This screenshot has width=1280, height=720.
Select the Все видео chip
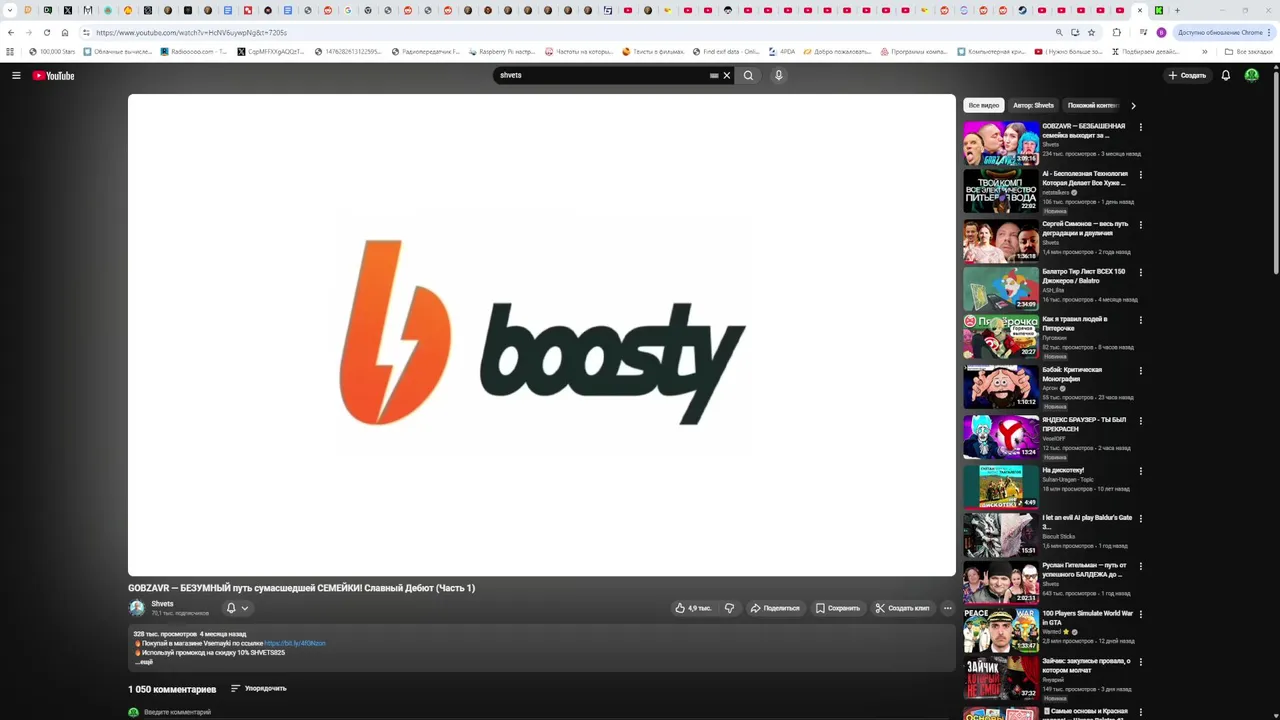[x=983, y=105]
